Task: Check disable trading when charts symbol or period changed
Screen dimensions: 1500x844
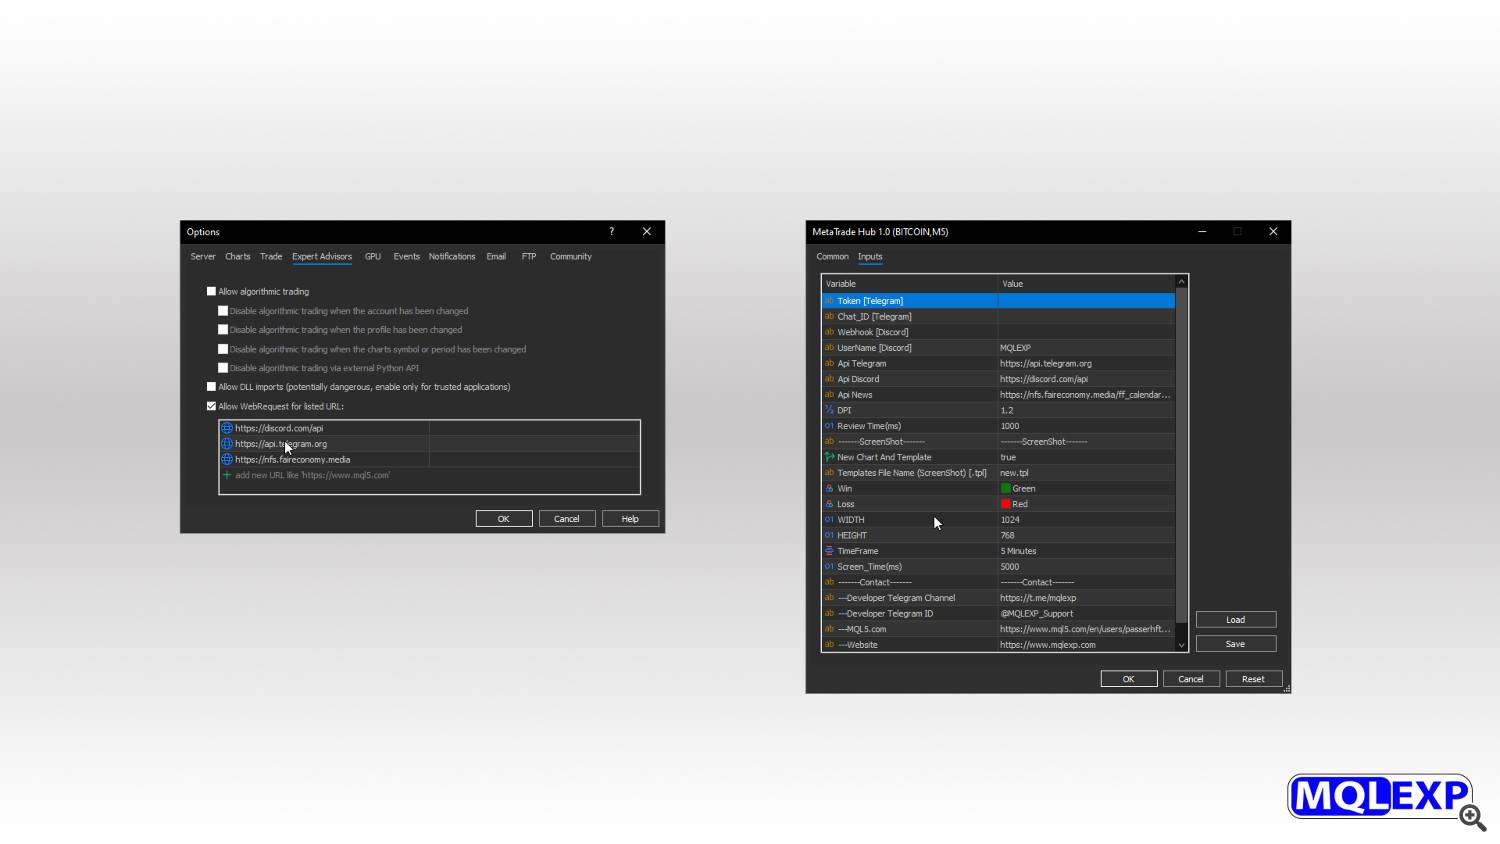Action: pos(223,349)
